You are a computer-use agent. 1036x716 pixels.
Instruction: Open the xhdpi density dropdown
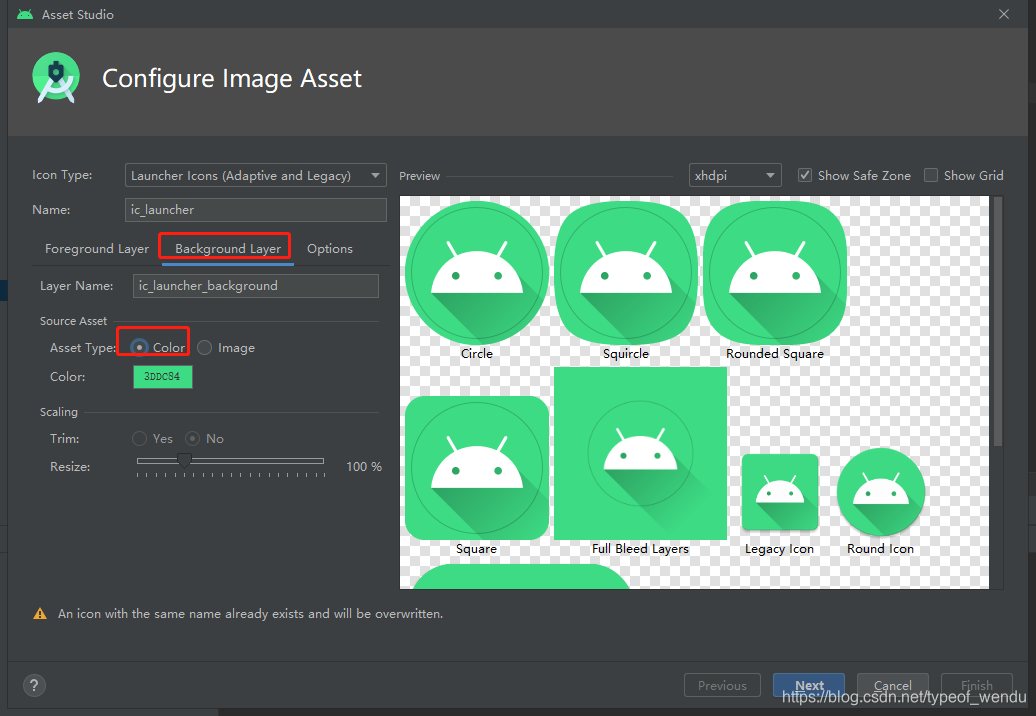735,175
